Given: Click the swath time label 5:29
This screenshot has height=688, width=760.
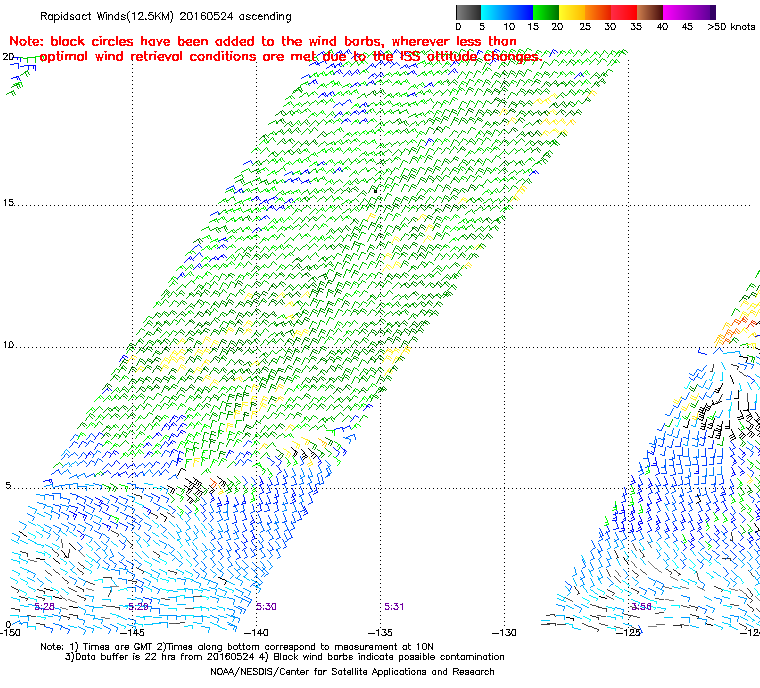Looking at the screenshot, I should (138, 607).
